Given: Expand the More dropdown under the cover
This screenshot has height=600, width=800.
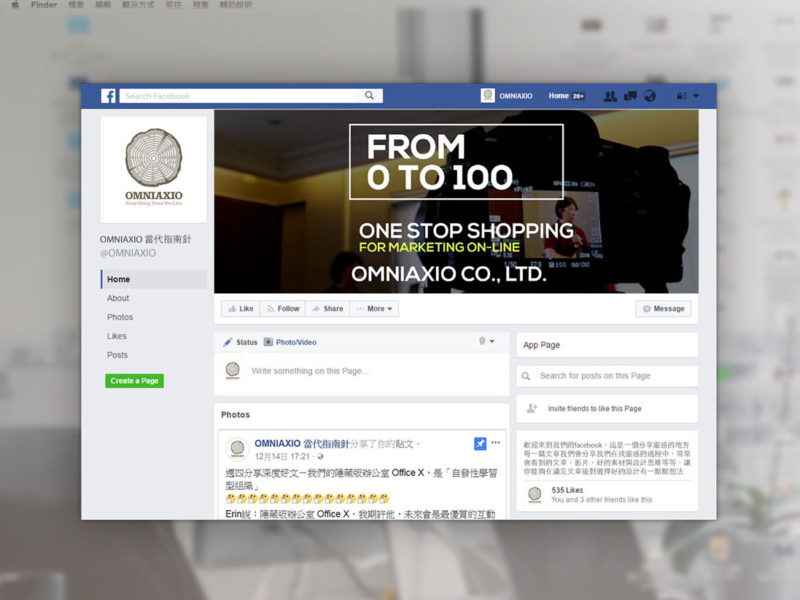Looking at the screenshot, I should (x=374, y=309).
